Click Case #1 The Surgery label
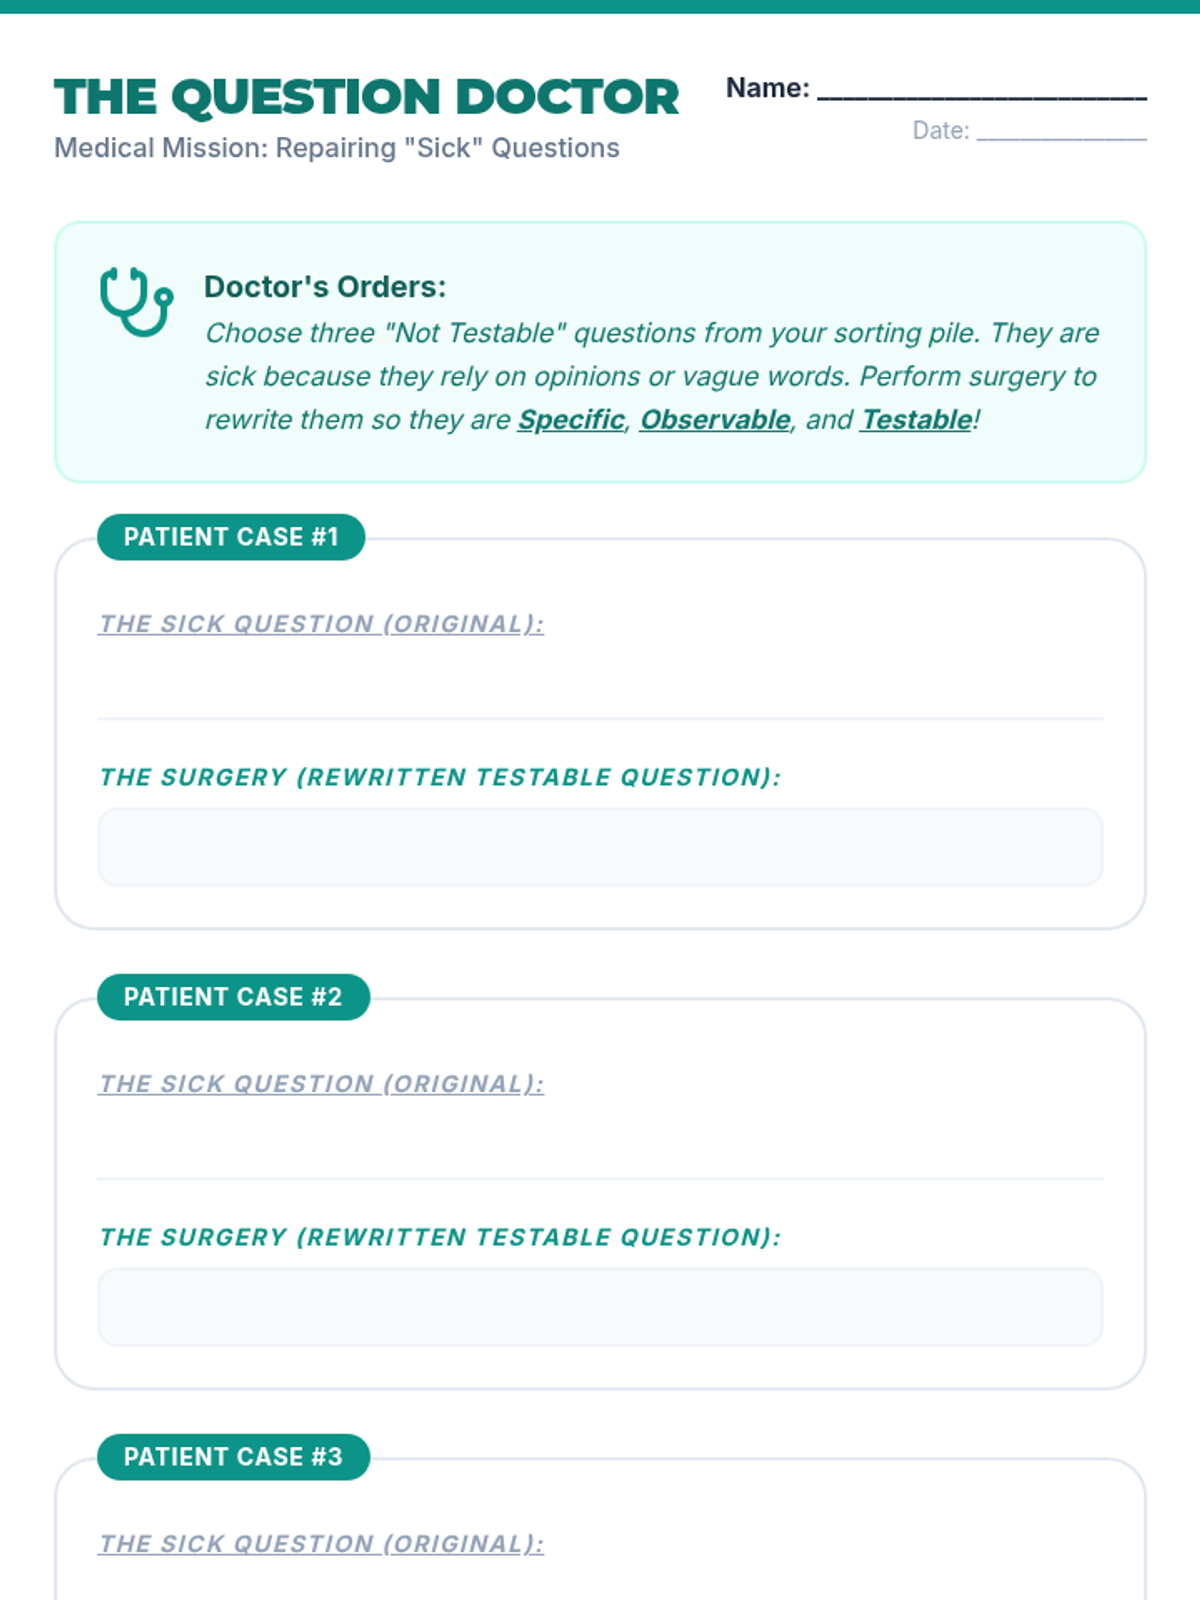The height and width of the screenshot is (1600, 1200). pyautogui.click(x=440, y=777)
